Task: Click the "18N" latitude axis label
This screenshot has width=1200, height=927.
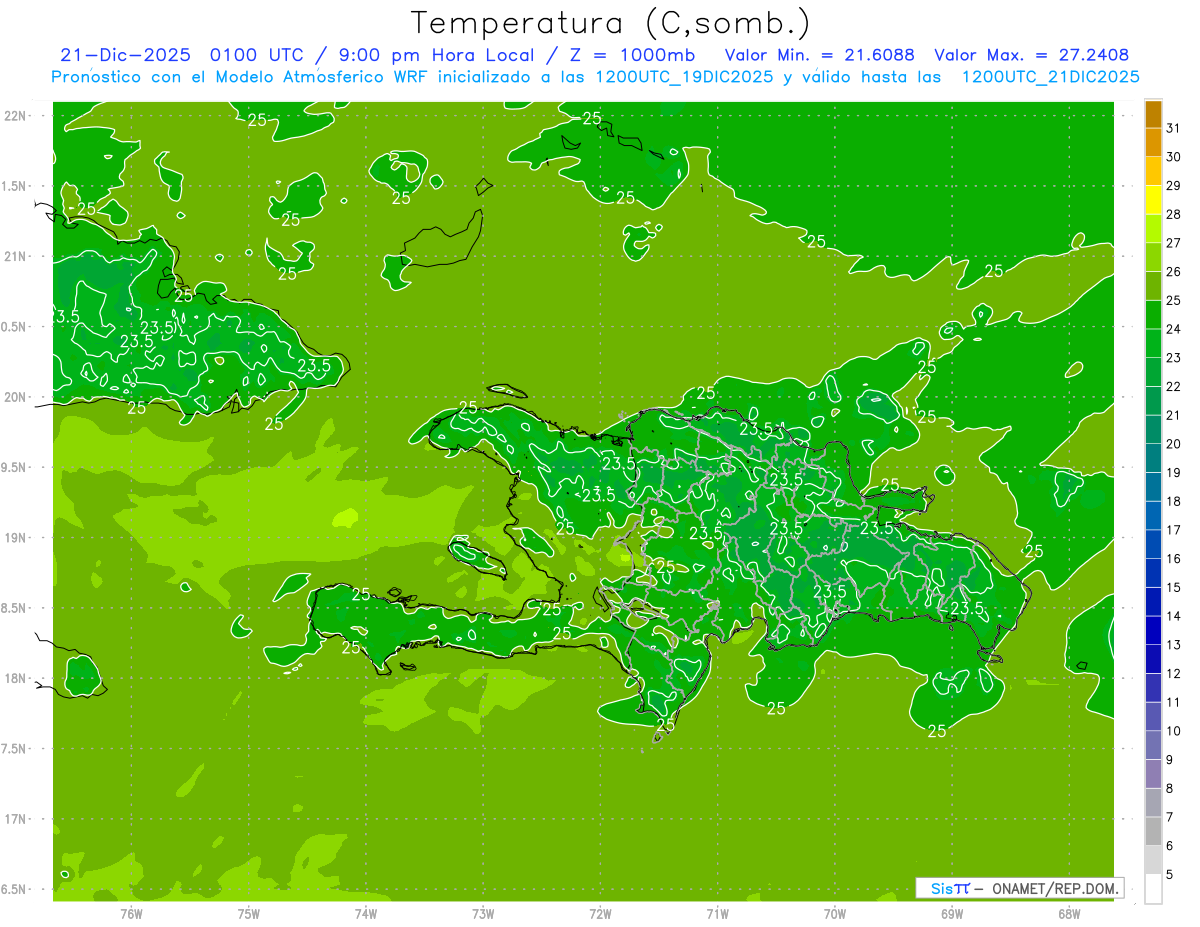Action: pos(16,678)
